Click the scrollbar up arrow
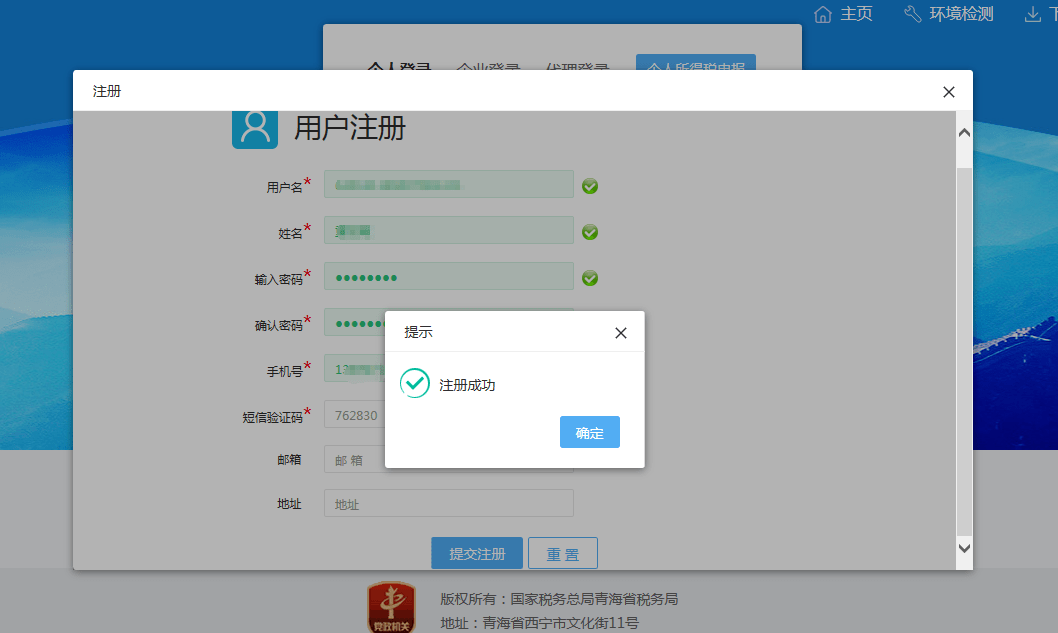Screen dimensions: 1058x633 click(963, 131)
